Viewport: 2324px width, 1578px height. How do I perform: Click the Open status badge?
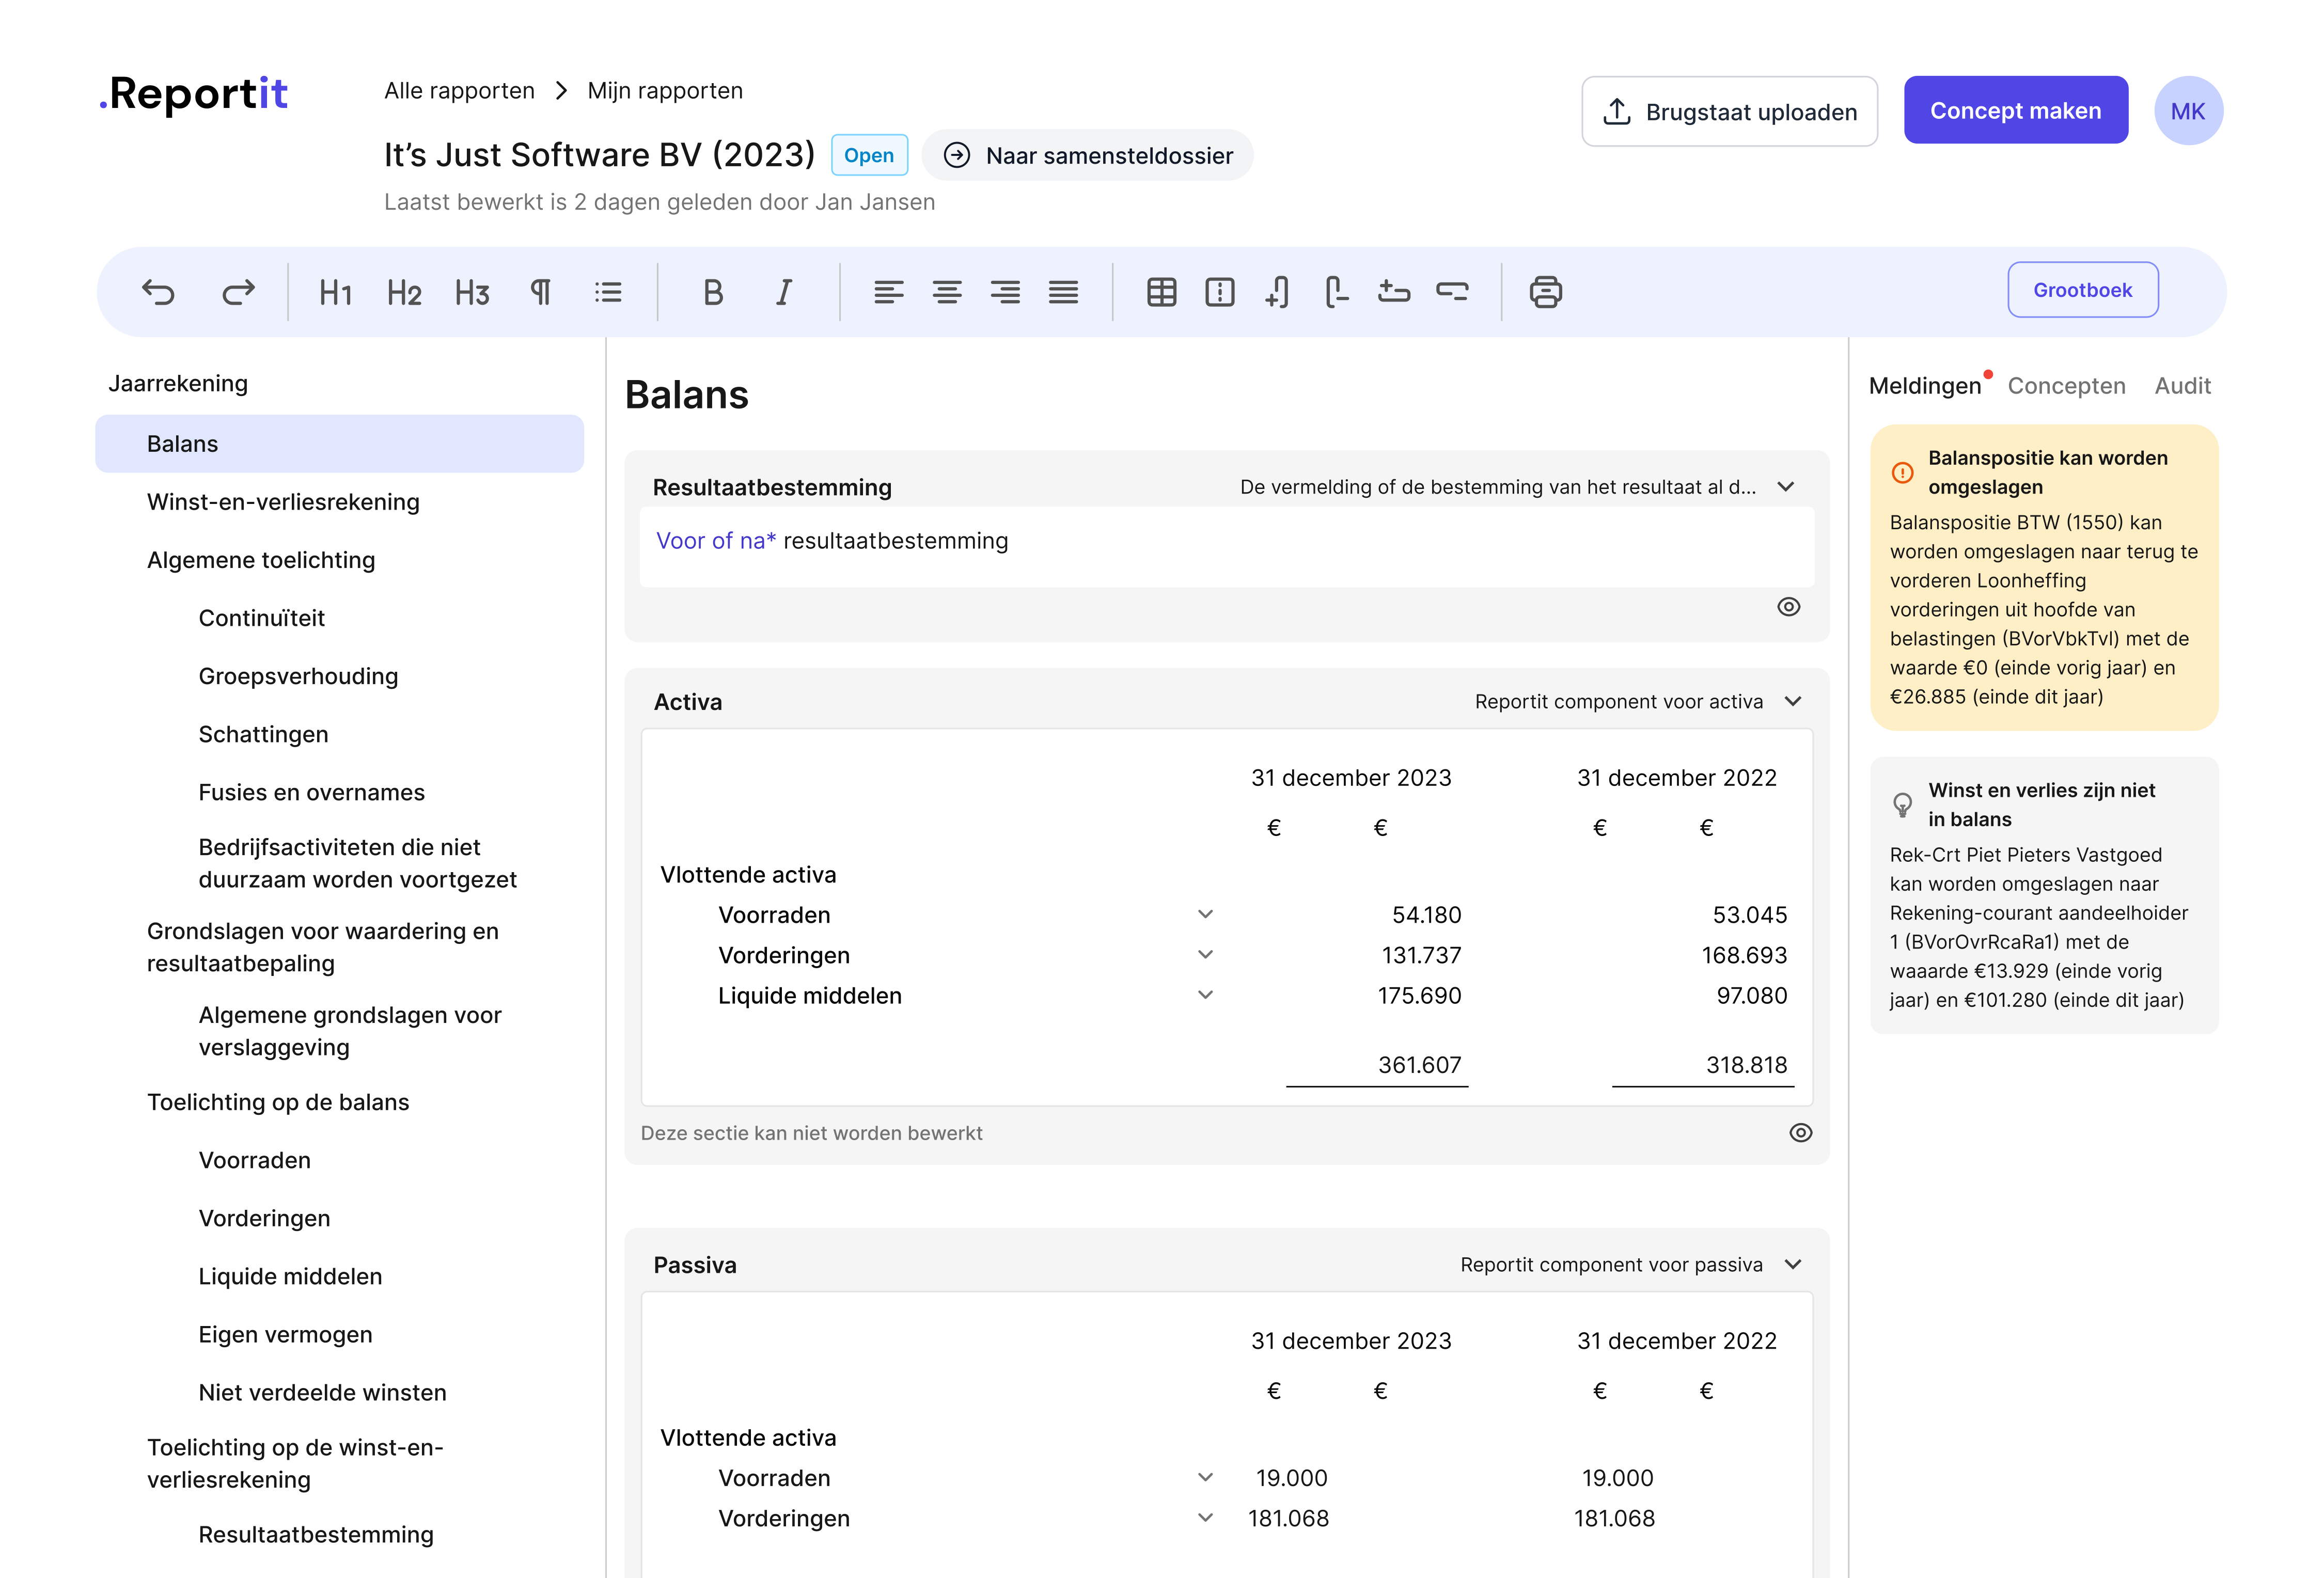869,155
